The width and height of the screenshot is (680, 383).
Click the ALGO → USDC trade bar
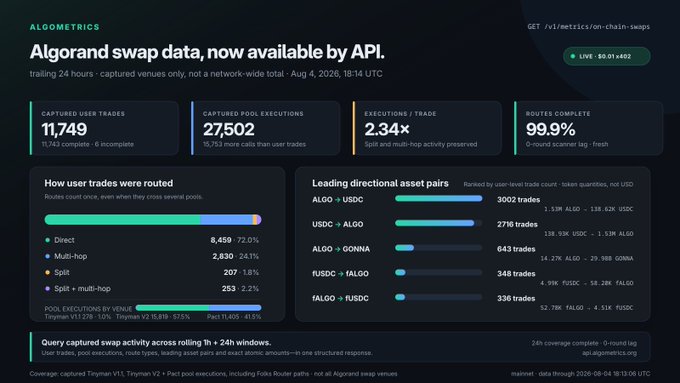point(438,199)
